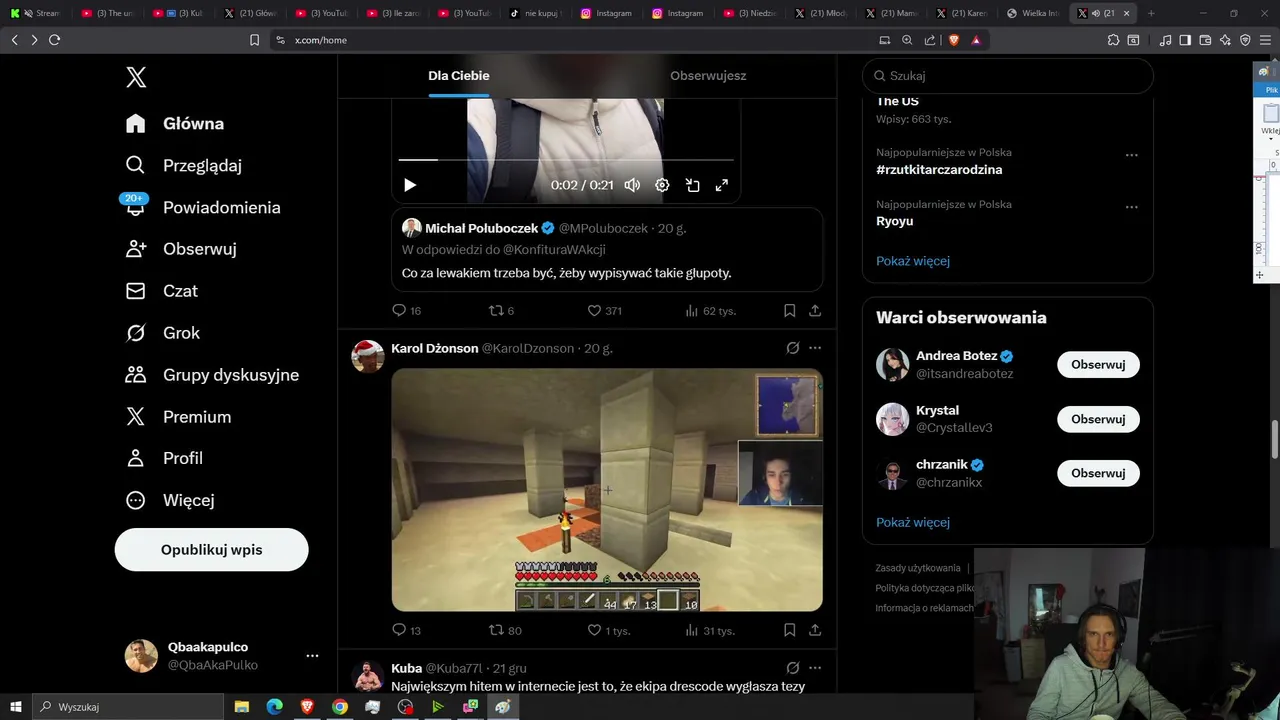The height and width of the screenshot is (720, 1280).
Task: Open Premium subscription page
Action: click(178, 417)
